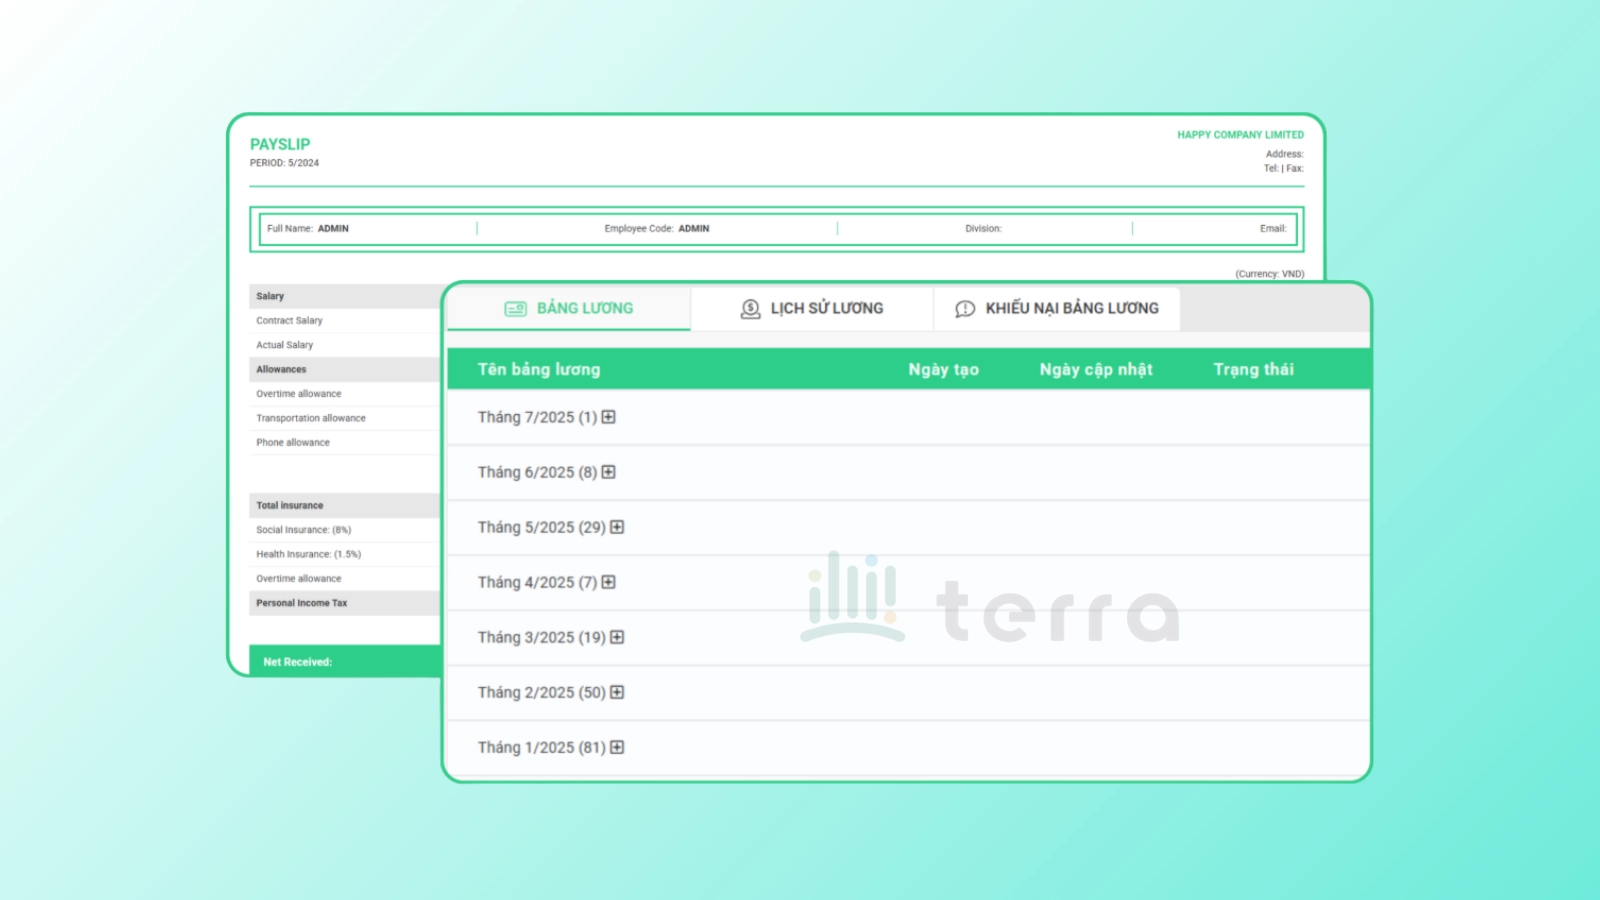Viewport: 1600px width, 900px height.
Task: Click the salary history coin icon
Action: (750, 309)
